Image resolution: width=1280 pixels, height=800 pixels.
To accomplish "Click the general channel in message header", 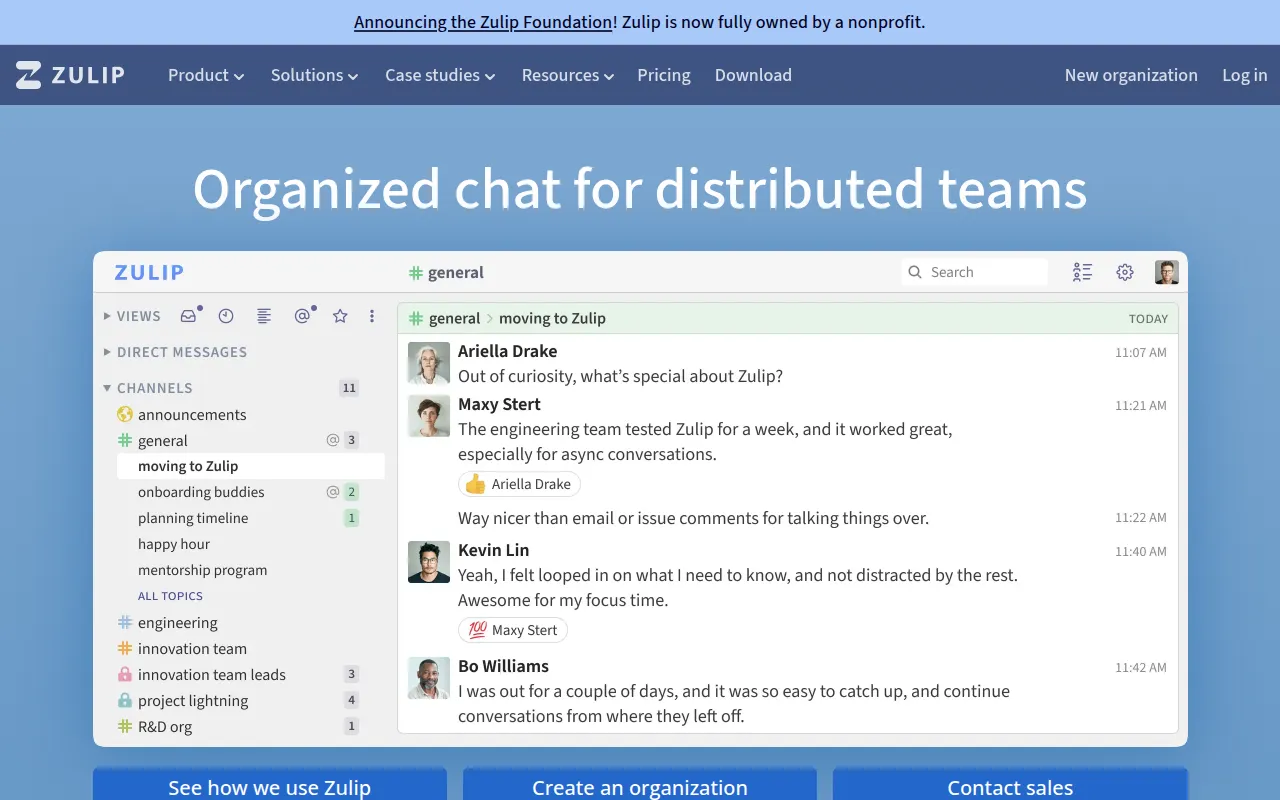I will 445,318.
